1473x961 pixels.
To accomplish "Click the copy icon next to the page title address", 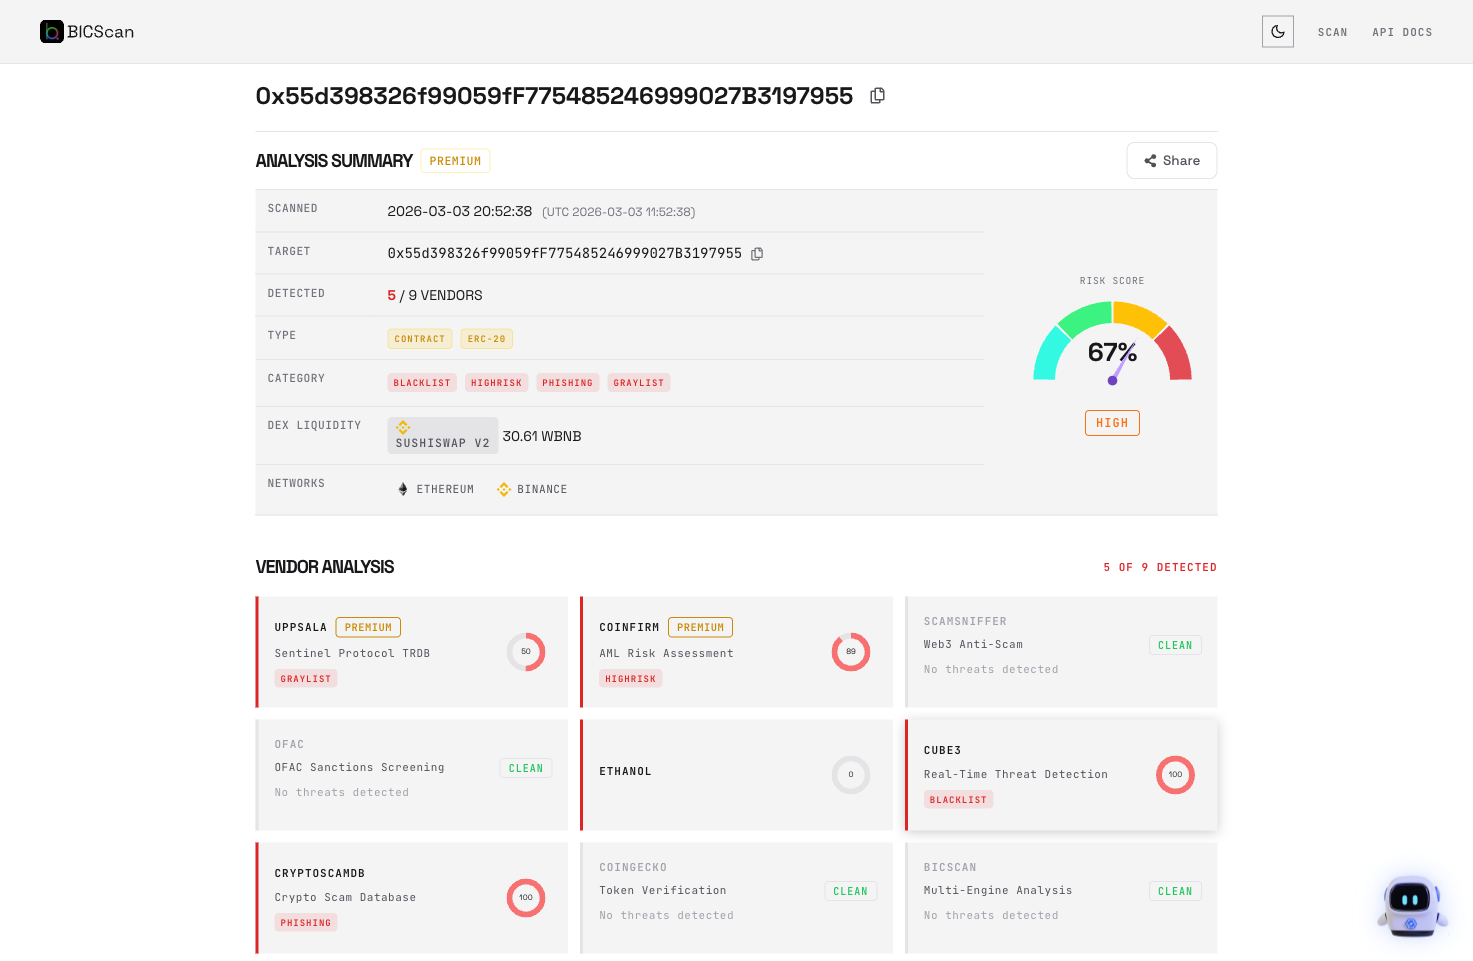I will click(x=877, y=95).
